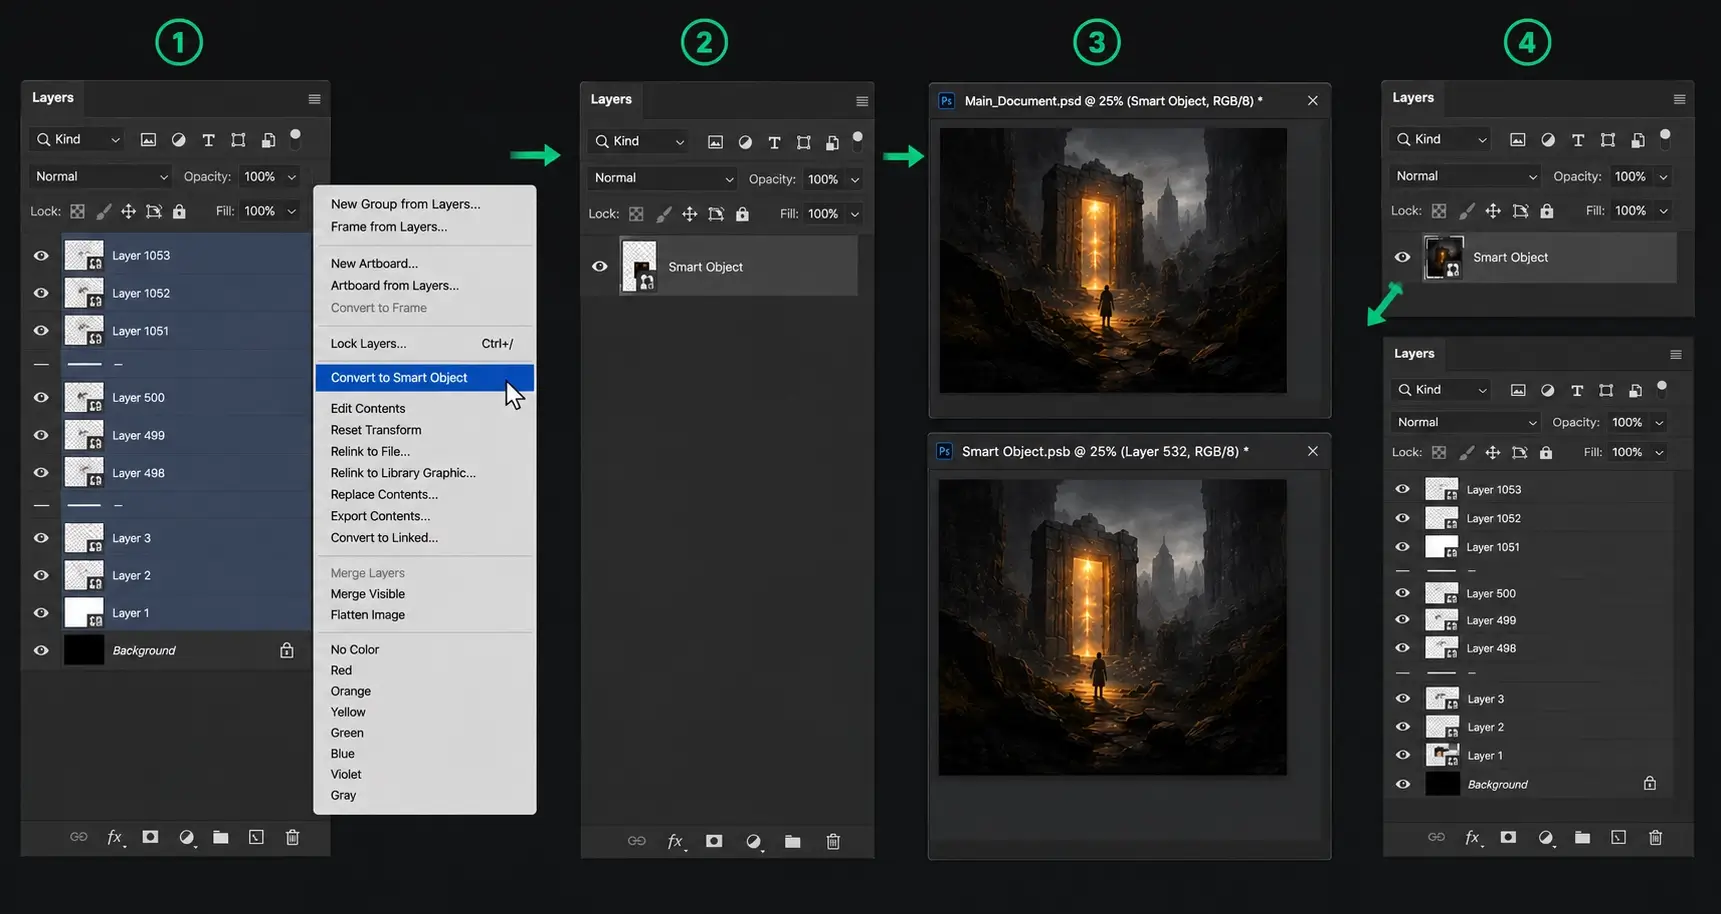Open panel 2 Layers hamburger menu

click(862, 101)
